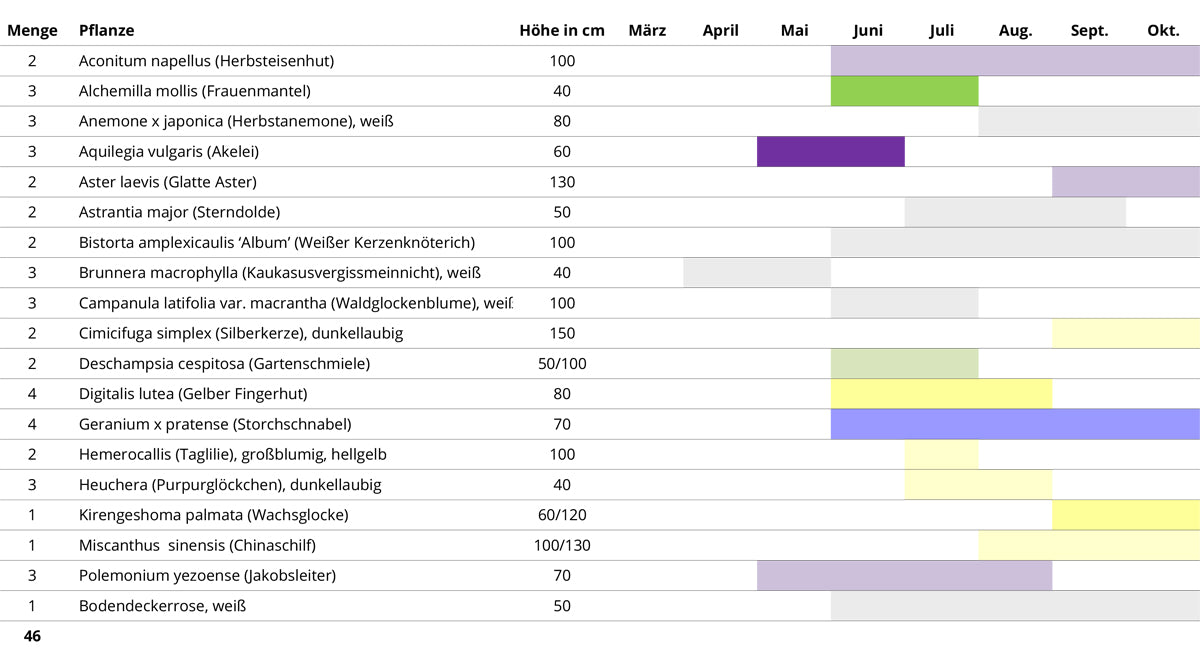Click the "Okt." month header
This screenshot has width=1200, height=666.
[x=1163, y=30]
